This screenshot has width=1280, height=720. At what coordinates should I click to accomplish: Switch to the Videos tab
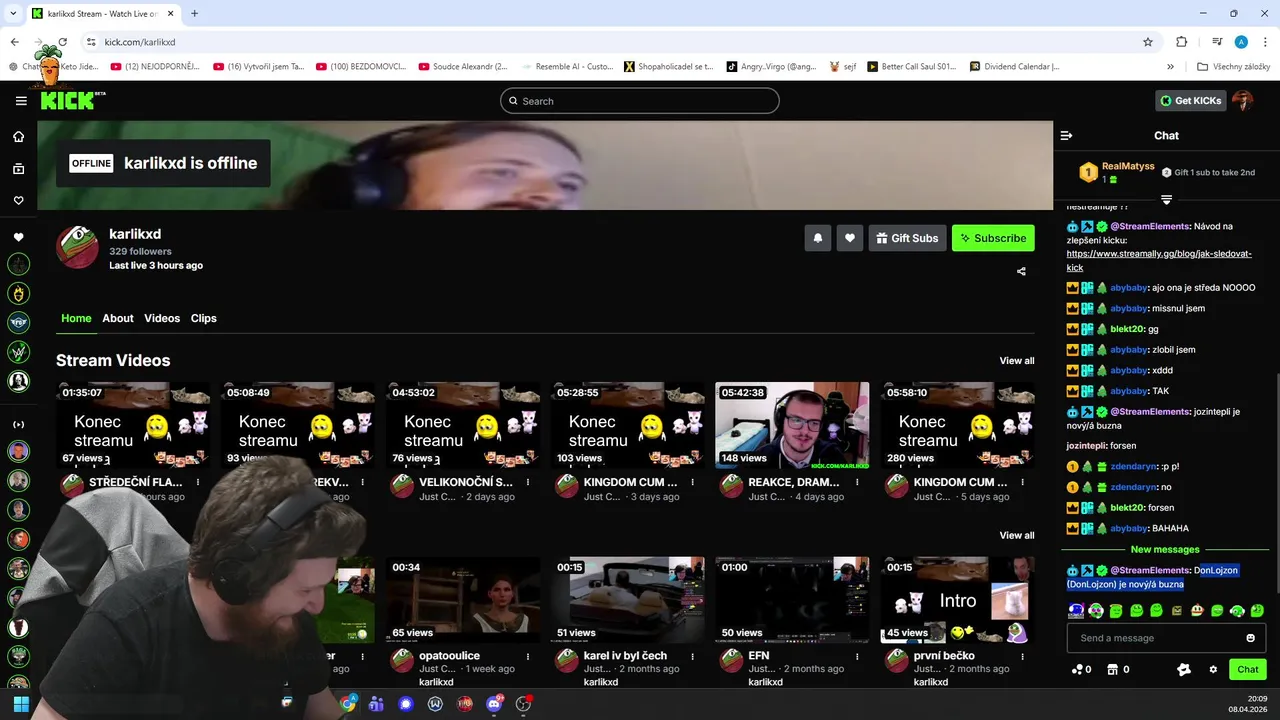(x=162, y=318)
